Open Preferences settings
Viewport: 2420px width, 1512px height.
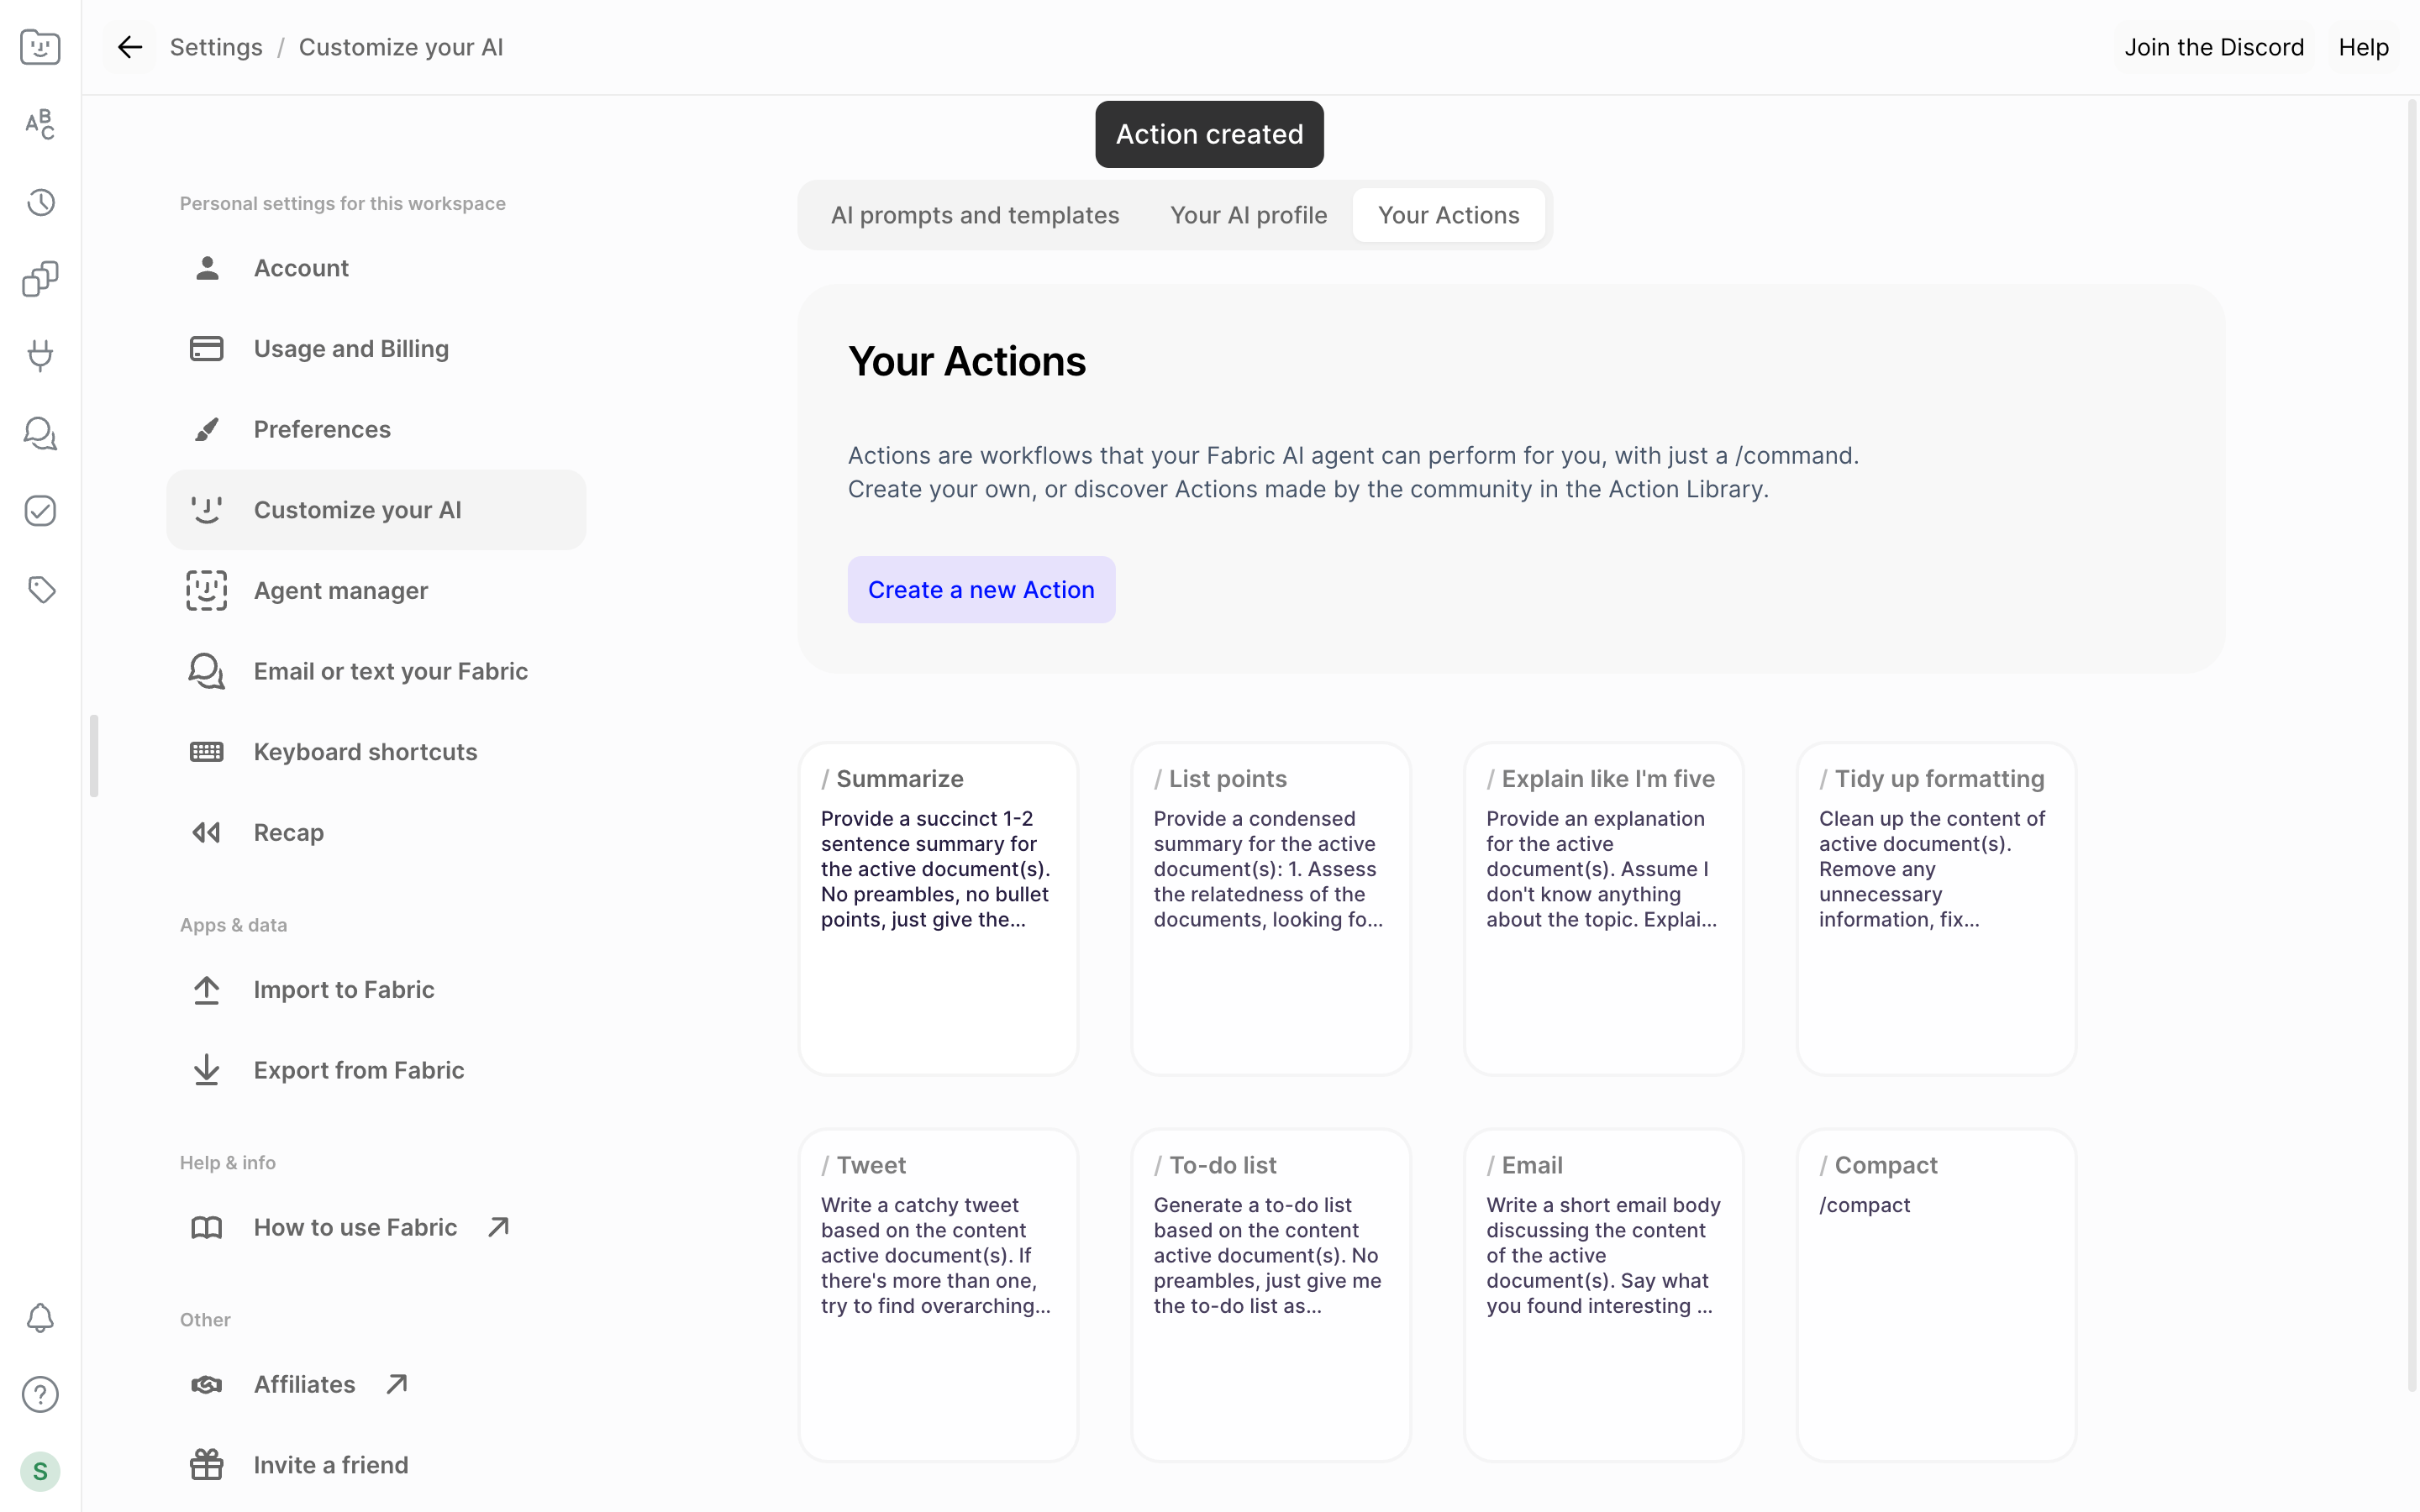[376, 429]
